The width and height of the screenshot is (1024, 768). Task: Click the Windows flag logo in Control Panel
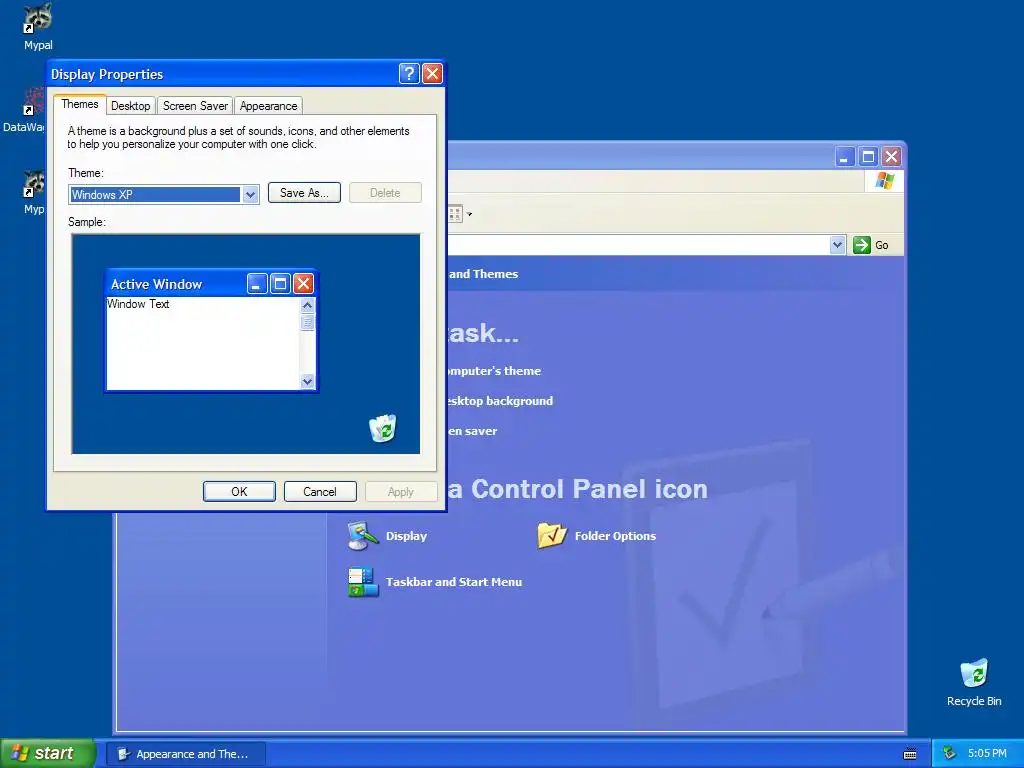pos(885,180)
